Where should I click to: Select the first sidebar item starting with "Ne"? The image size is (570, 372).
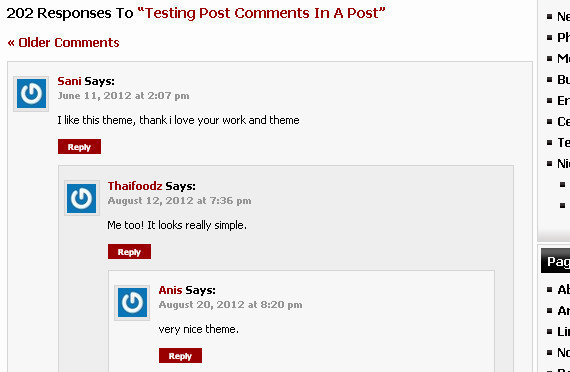point(563,16)
